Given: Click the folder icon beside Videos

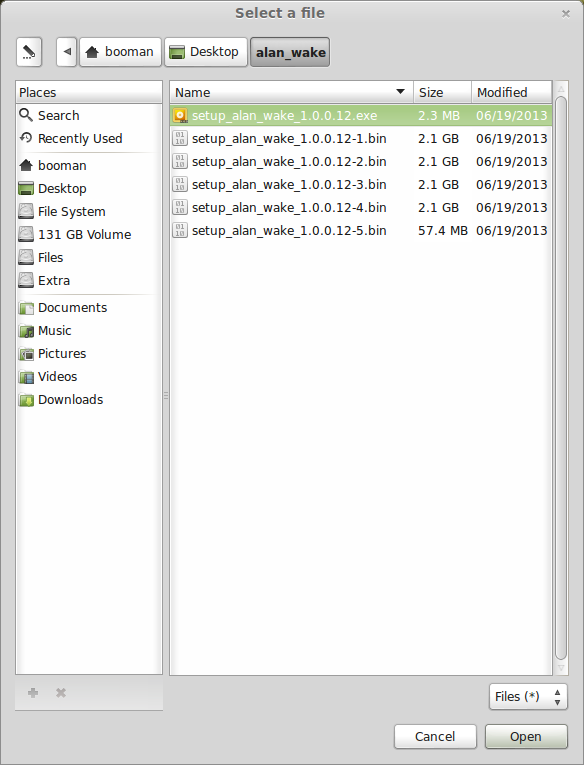Looking at the screenshot, I should click(26, 377).
